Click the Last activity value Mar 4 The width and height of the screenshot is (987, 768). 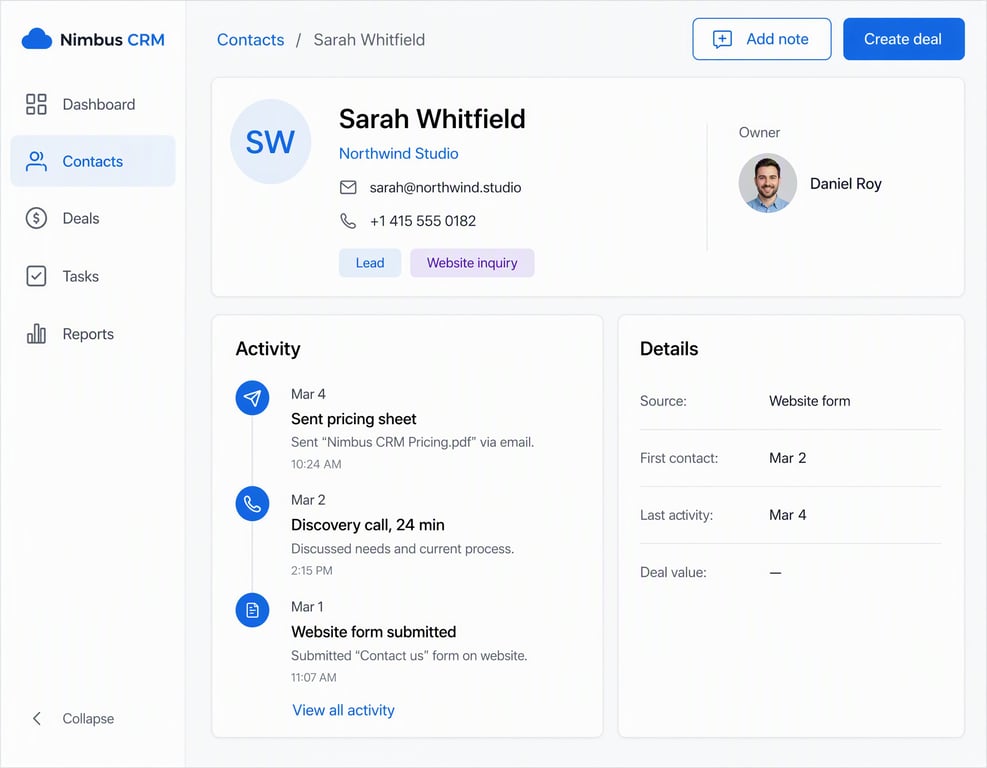click(x=787, y=515)
